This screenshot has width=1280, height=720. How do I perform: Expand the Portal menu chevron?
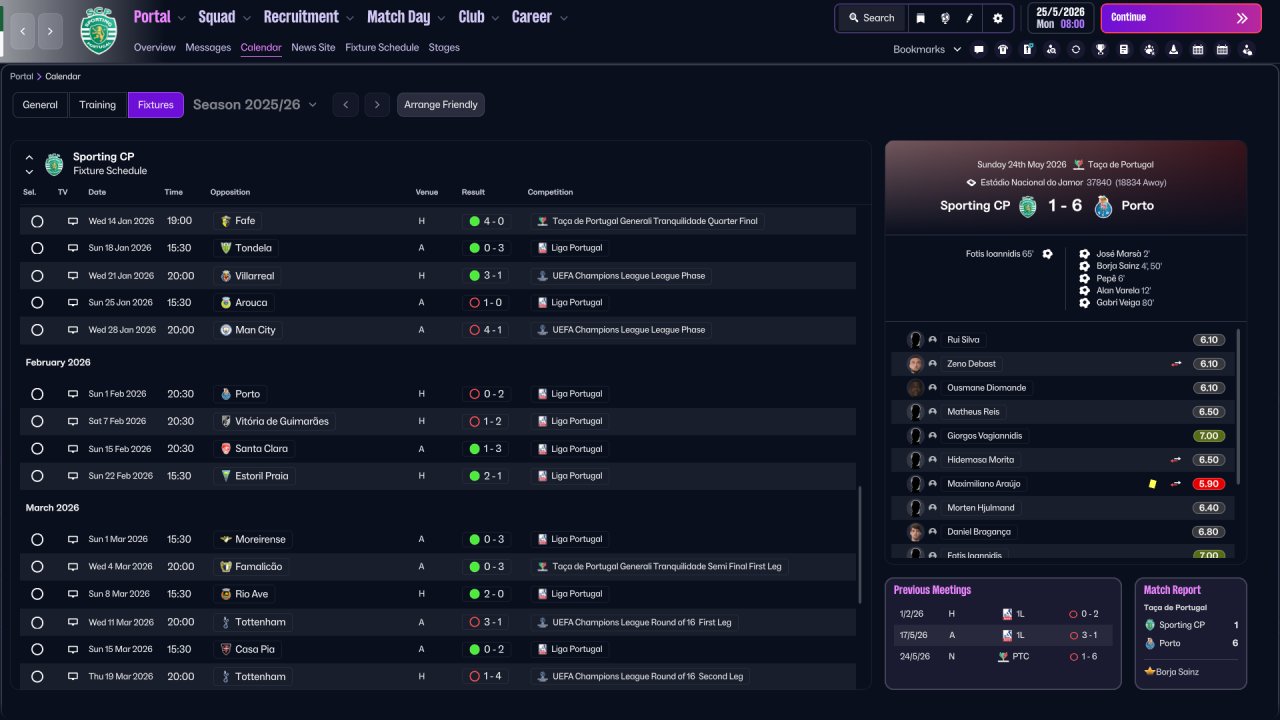181,18
